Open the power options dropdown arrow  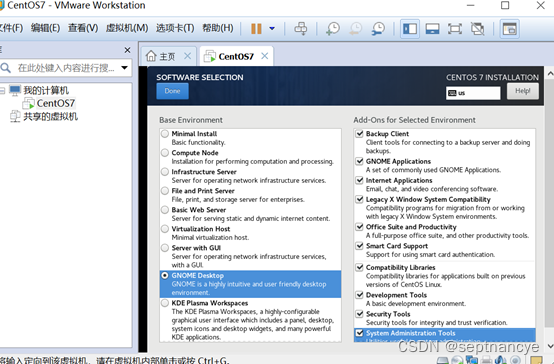pyautogui.click(x=272, y=28)
